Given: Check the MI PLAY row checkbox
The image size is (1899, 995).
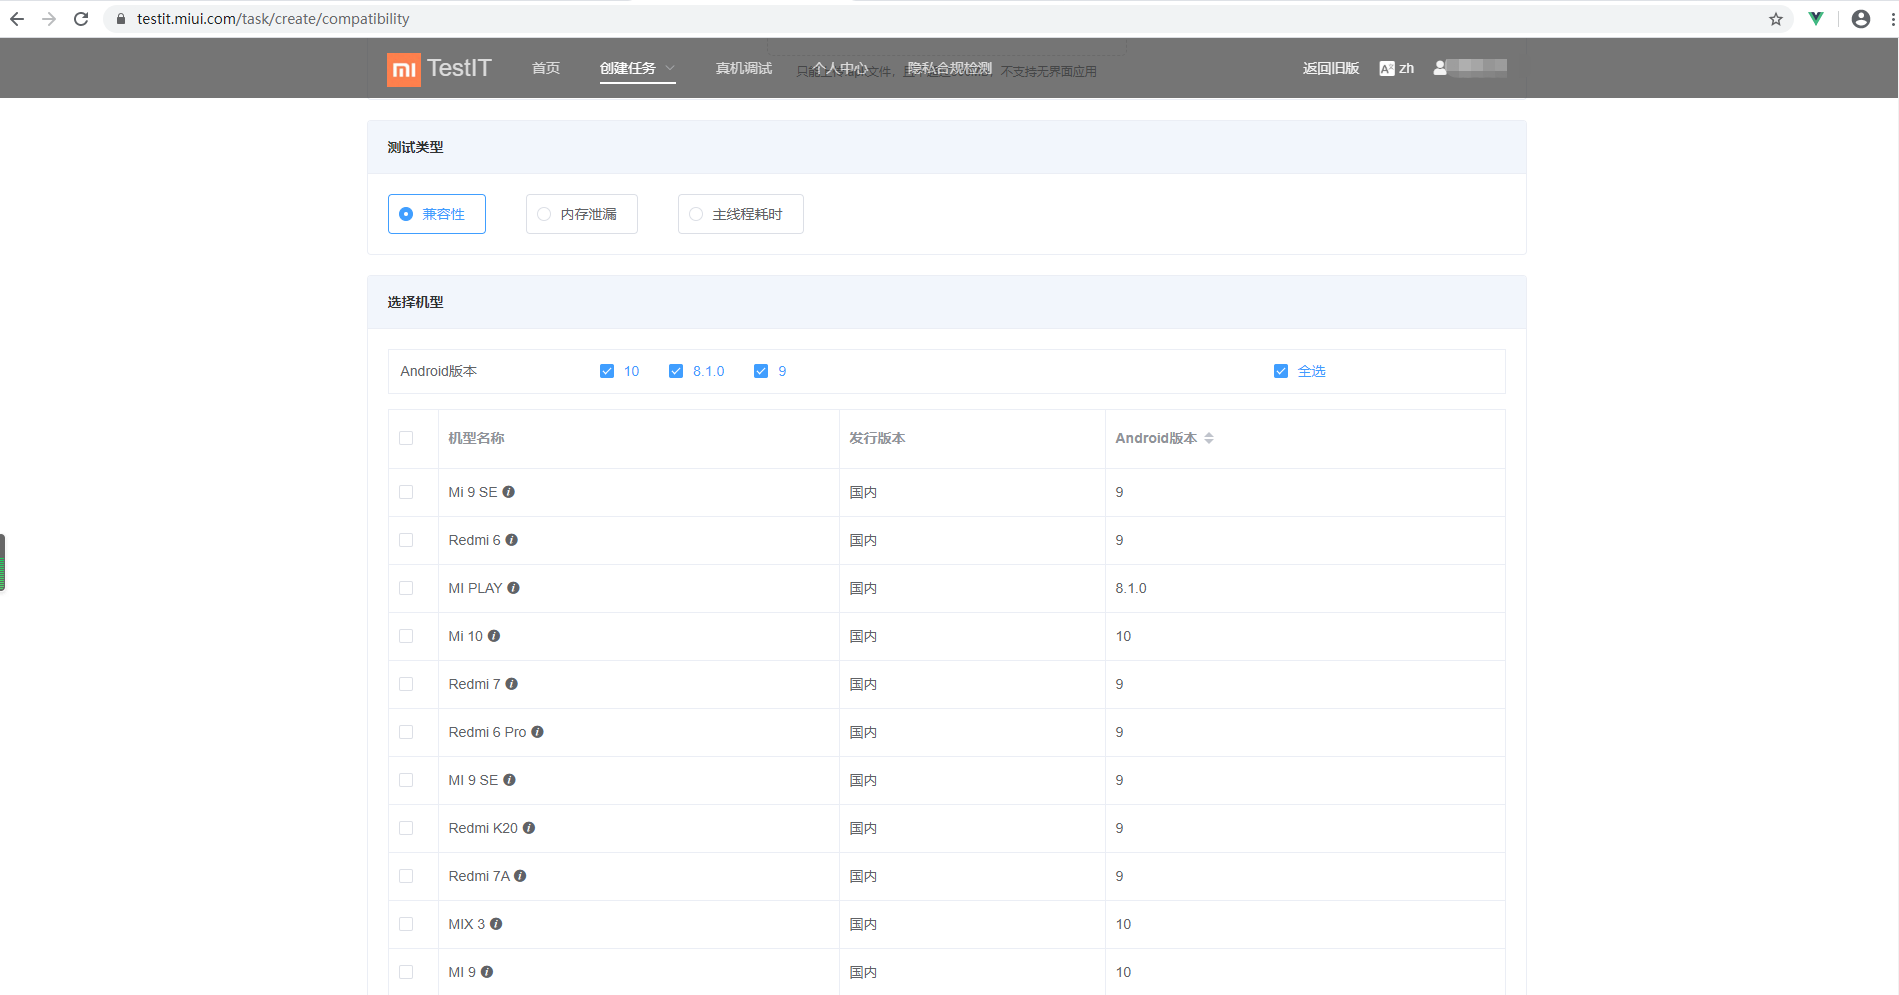Looking at the screenshot, I should [406, 588].
